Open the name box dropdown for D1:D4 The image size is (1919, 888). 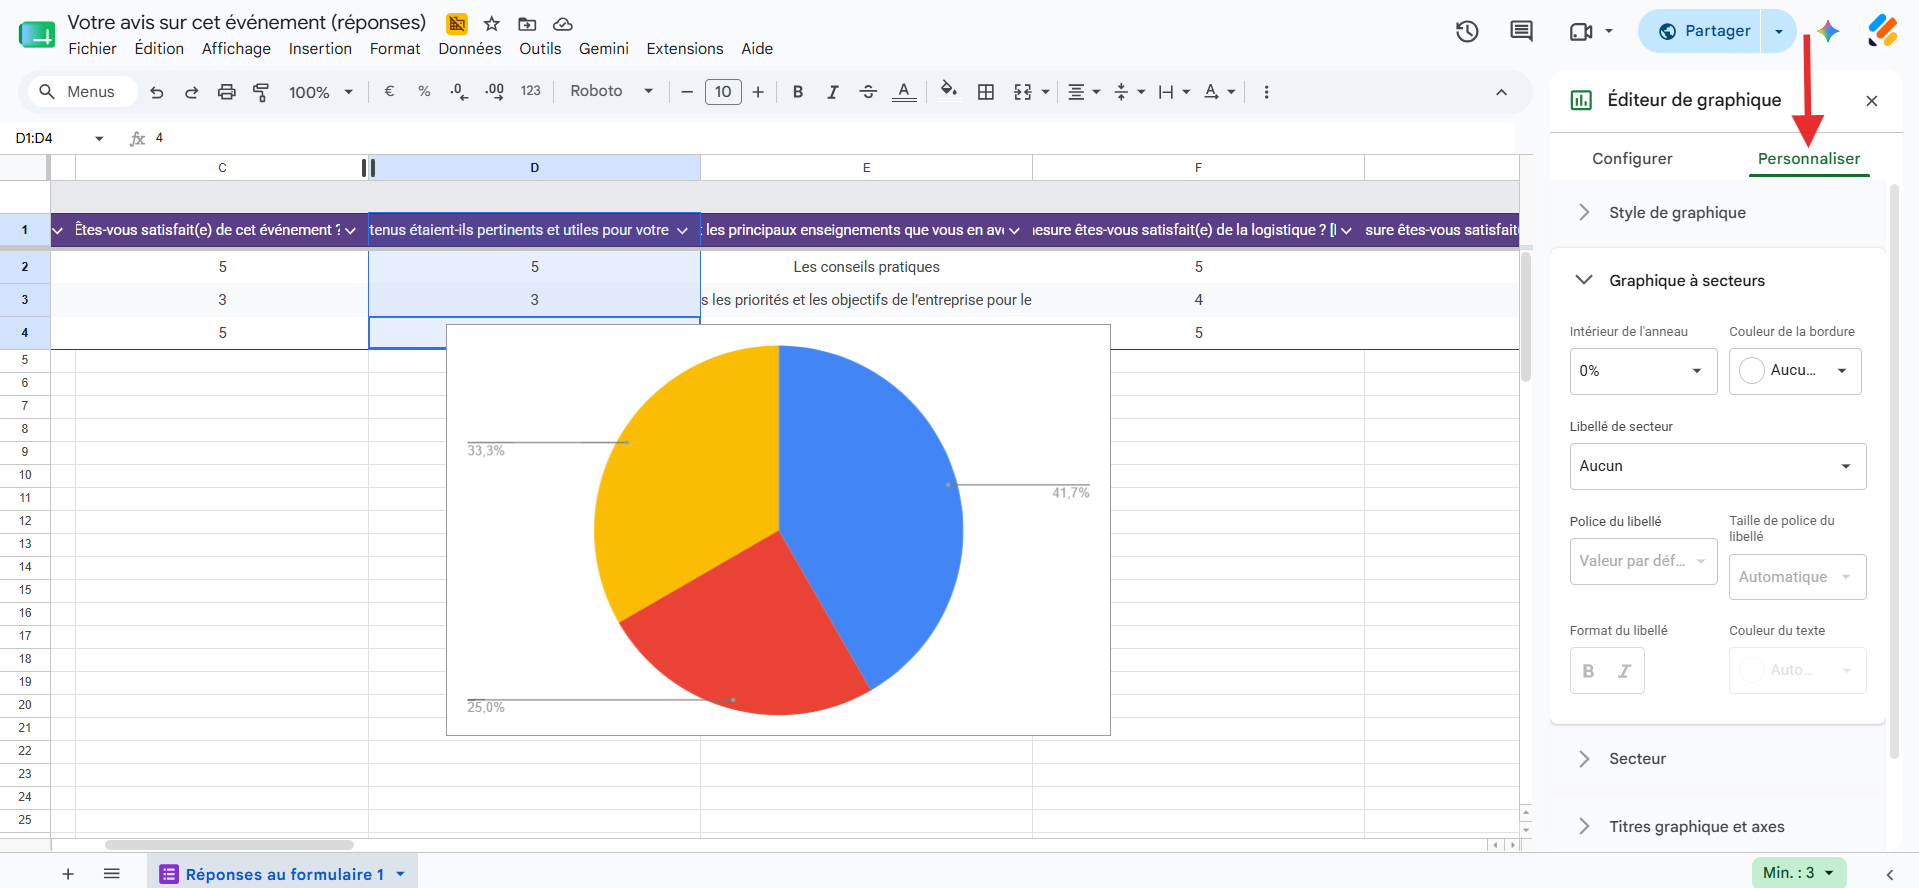click(99, 138)
